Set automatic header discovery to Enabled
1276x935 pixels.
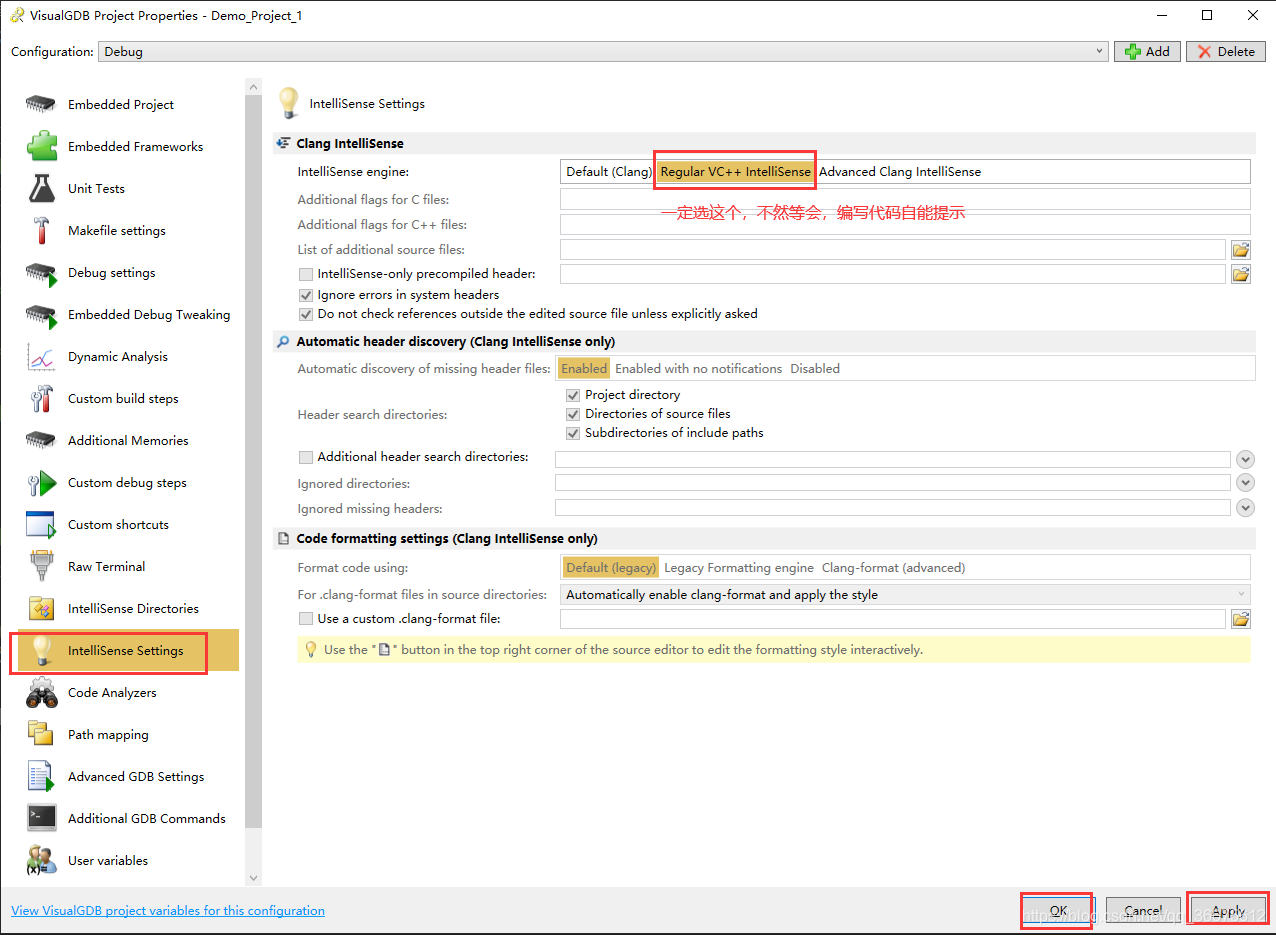point(583,369)
